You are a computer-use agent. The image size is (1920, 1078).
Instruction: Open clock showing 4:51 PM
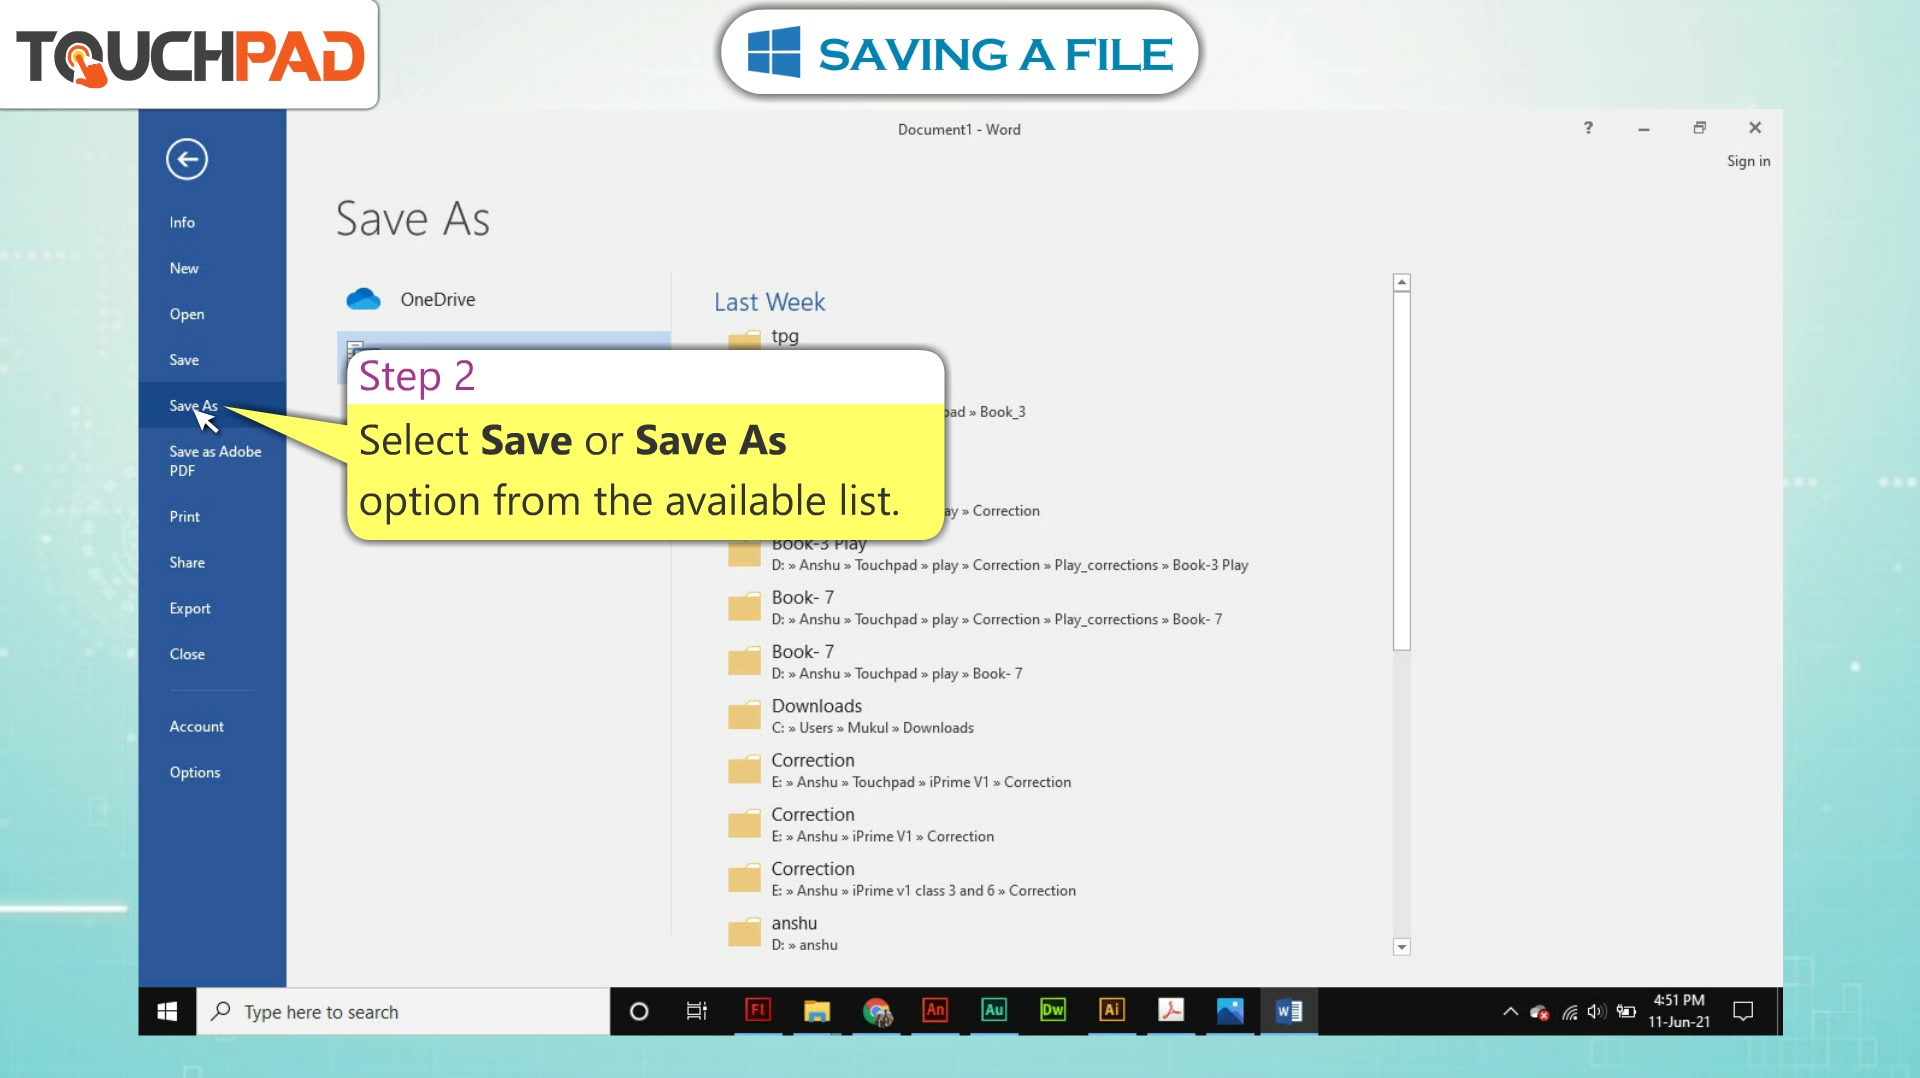pyautogui.click(x=1679, y=1011)
